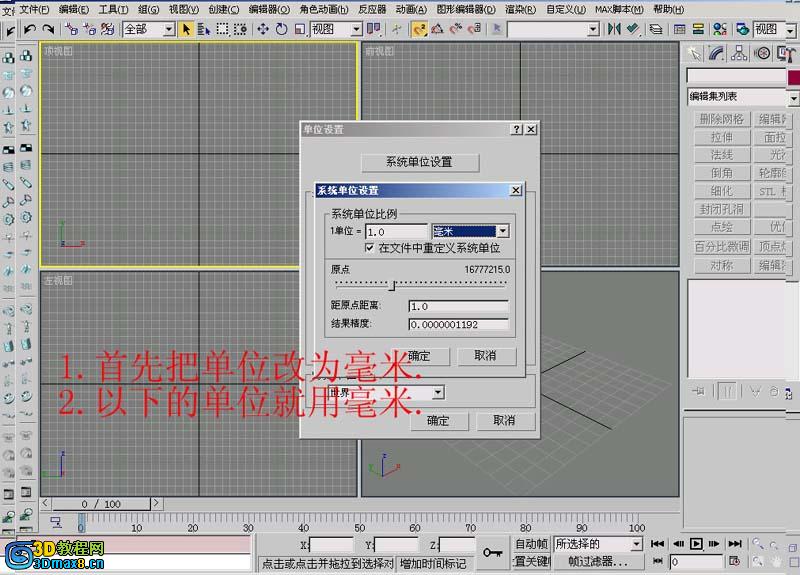Open the 创建(C) menu
800x575 pixels.
[x=223, y=9]
